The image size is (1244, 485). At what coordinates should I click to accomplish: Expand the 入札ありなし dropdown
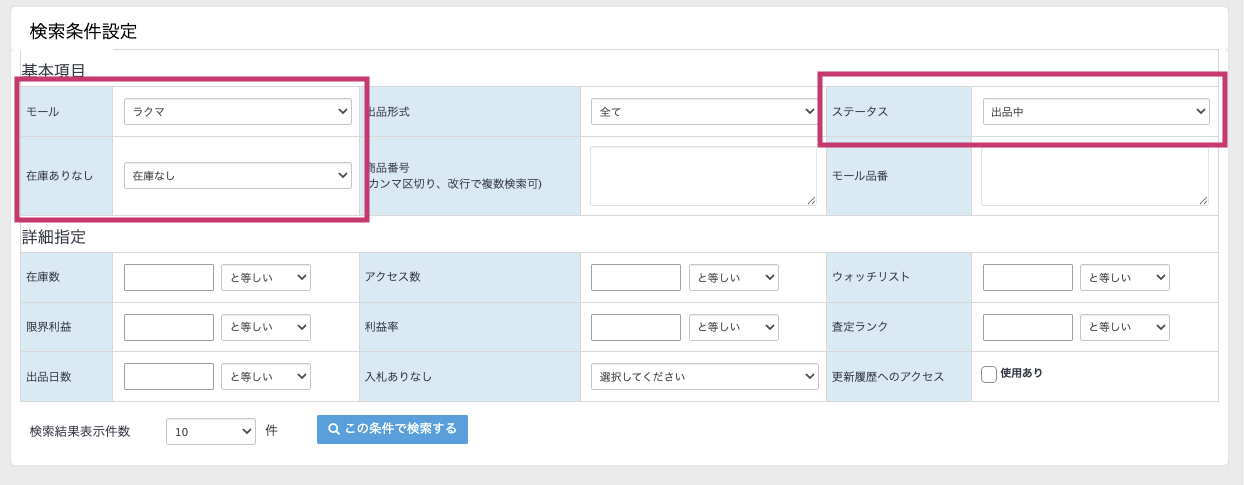[x=704, y=377]
